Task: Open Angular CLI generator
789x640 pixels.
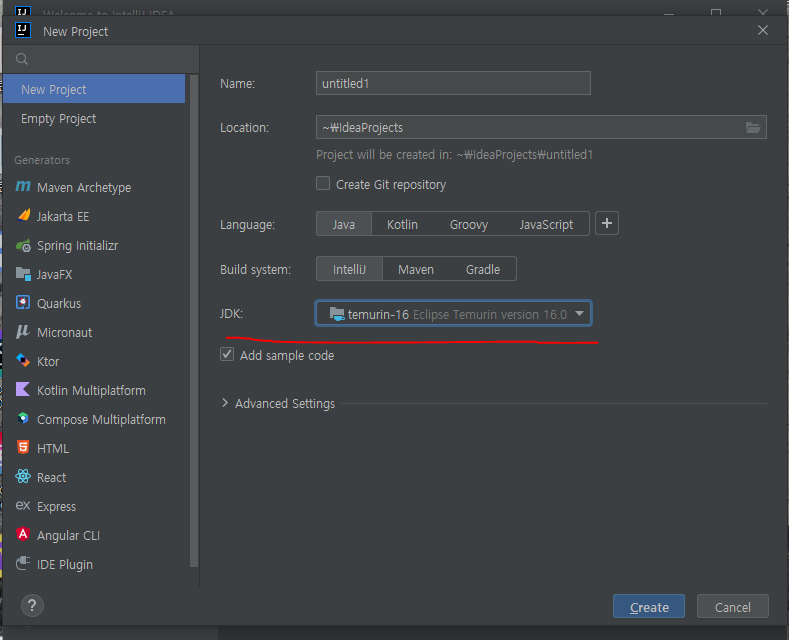Action: [94, 535]
